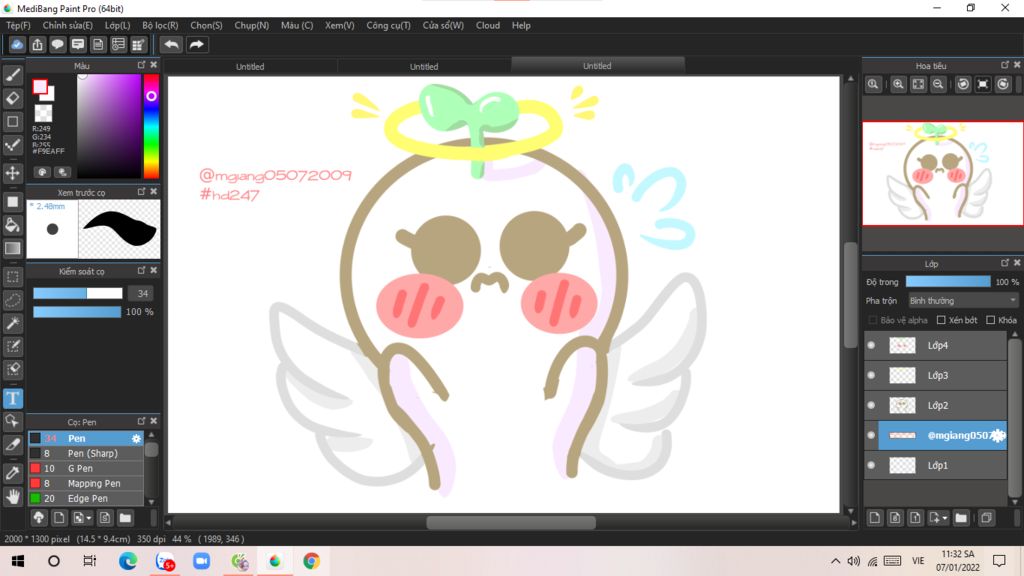This screenshot has width=1024, height=576.
Task: Adjust the Độ trong layer opacity slider
Action: [948, 281]
